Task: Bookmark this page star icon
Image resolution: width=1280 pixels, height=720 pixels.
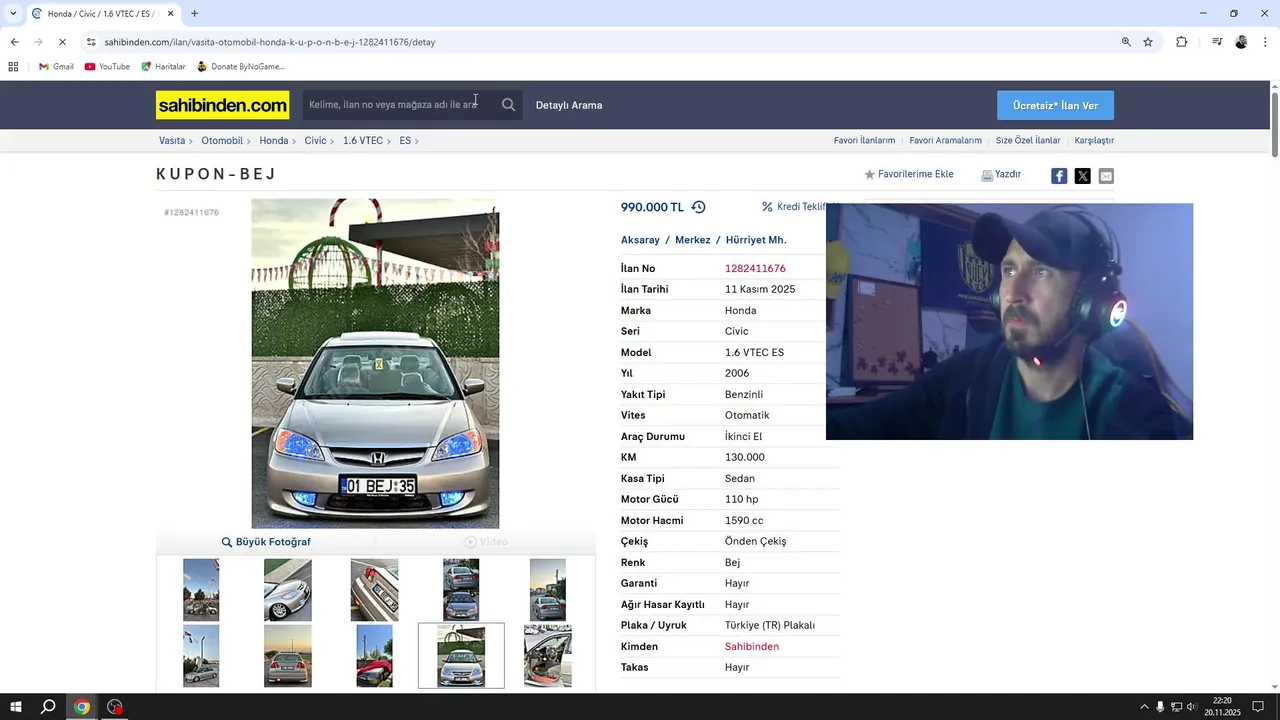Action: click(x=1148, y=42)
